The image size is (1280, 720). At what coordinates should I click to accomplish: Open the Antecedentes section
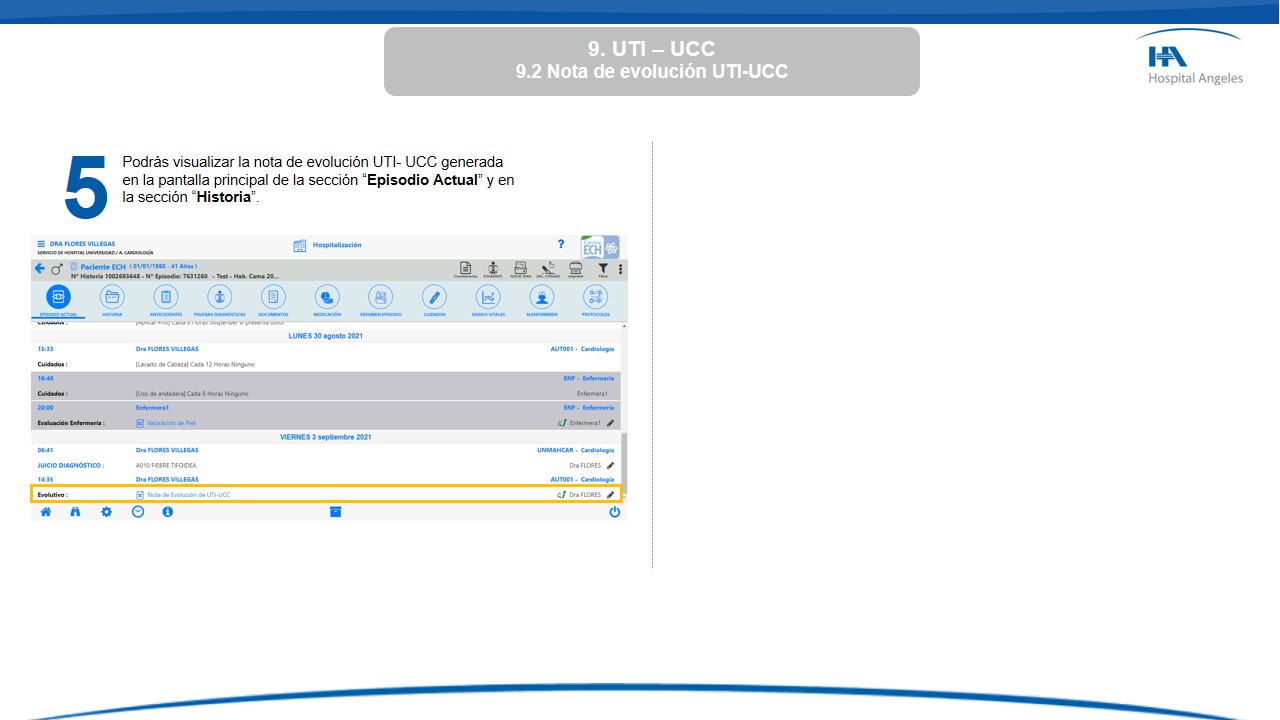166,297
